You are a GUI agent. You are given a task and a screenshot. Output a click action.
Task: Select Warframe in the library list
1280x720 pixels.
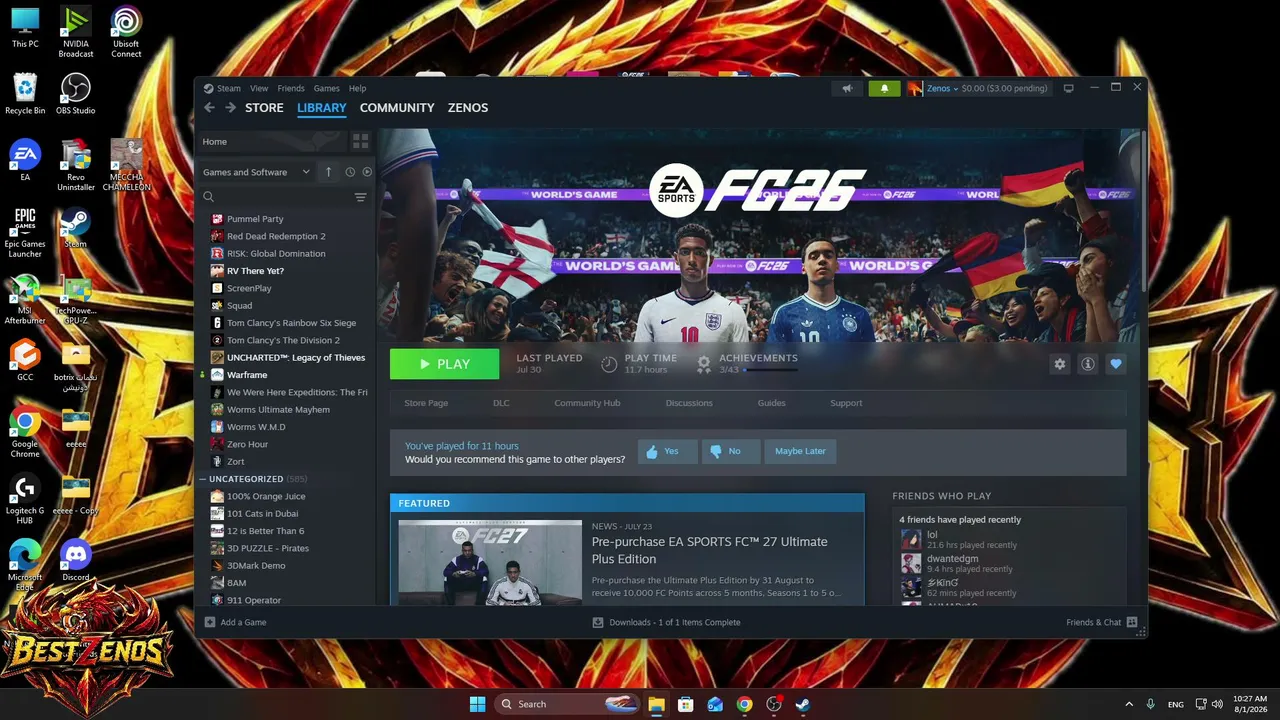tap(247, 375)
